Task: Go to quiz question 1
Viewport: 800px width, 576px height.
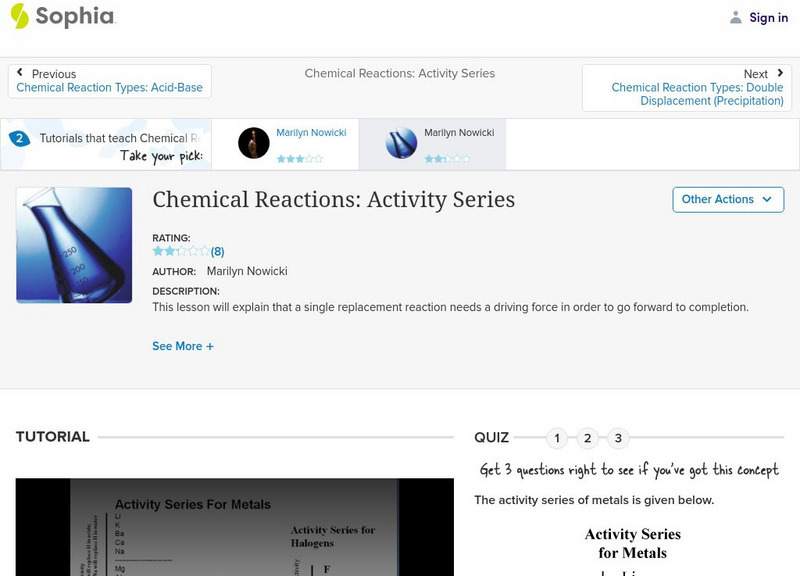Action: (557, 438)
